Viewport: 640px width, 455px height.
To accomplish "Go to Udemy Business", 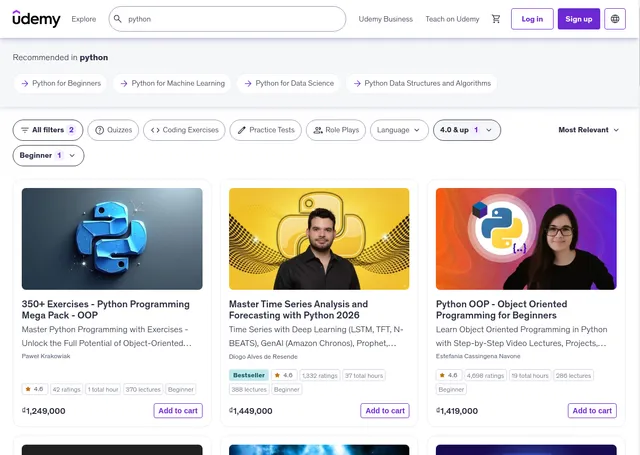I will pos(385,19).
